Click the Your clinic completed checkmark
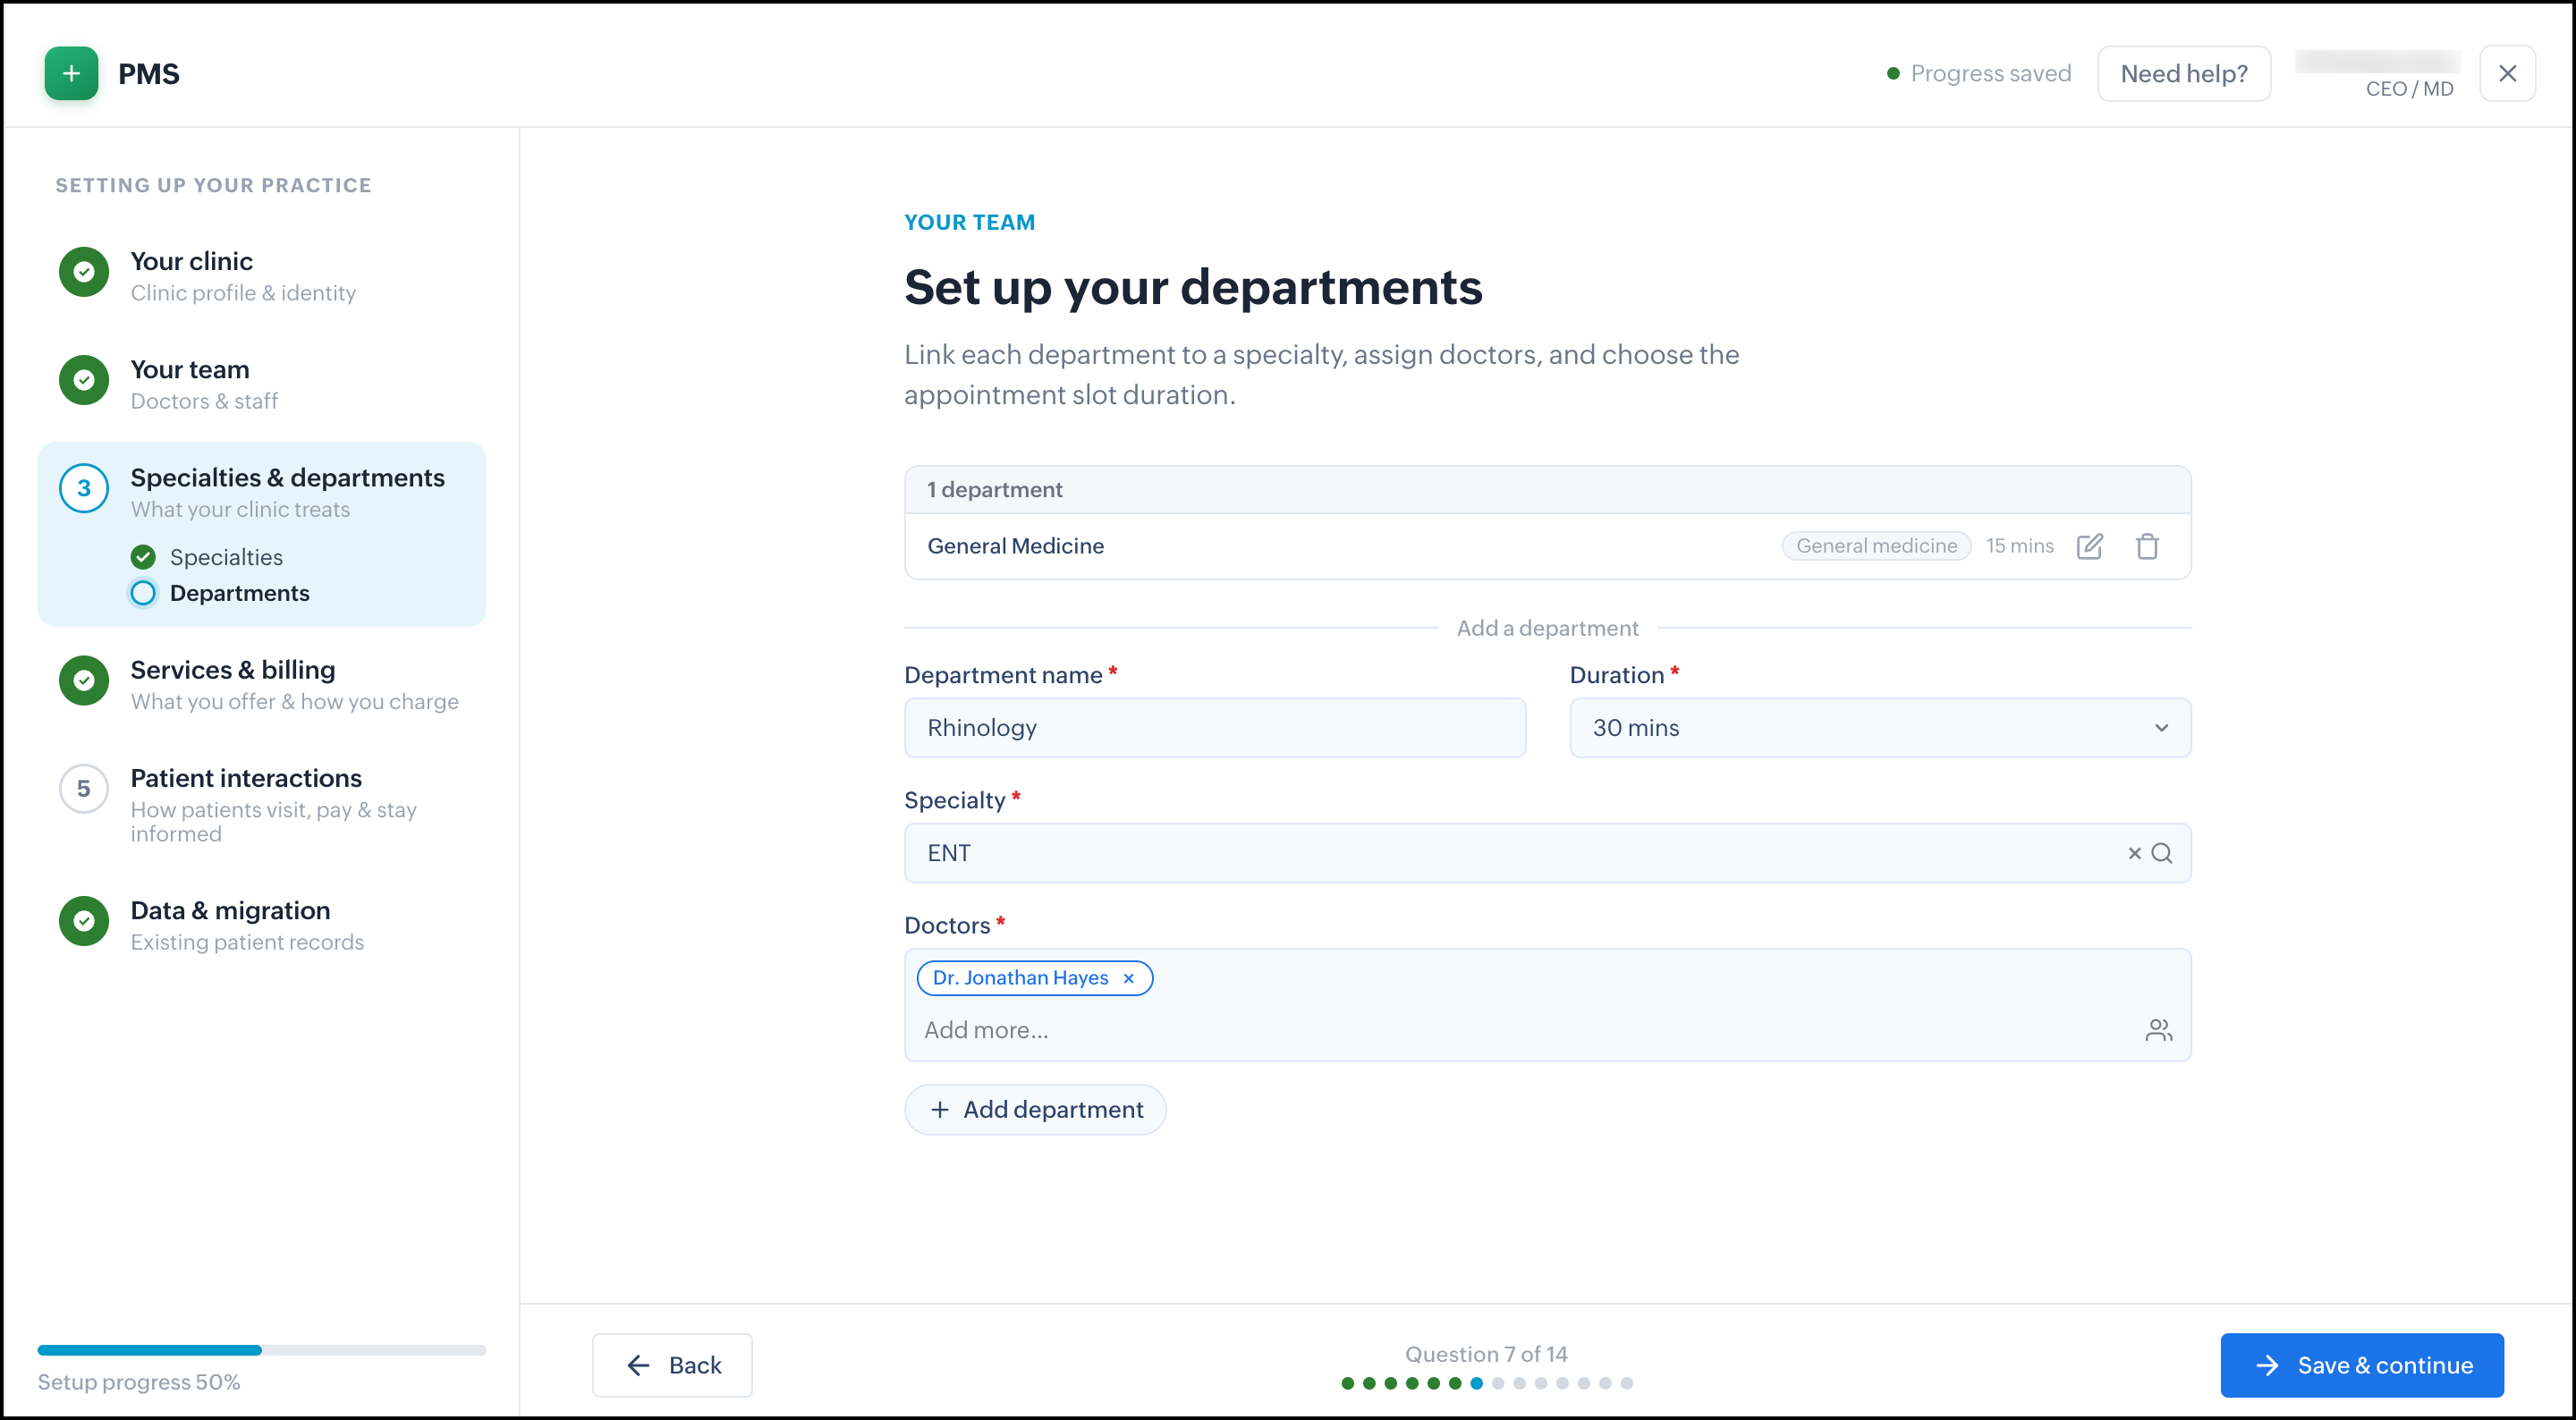The height and width of the screenshot is (1420, 2576). pyautogui.click(x=84, y=272)
